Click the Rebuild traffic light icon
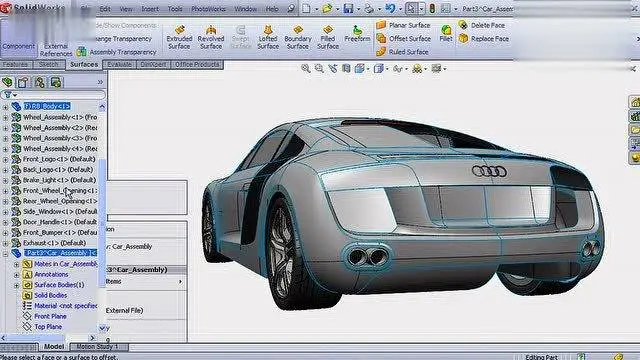The image size is (640, 360). coord(432,8)
